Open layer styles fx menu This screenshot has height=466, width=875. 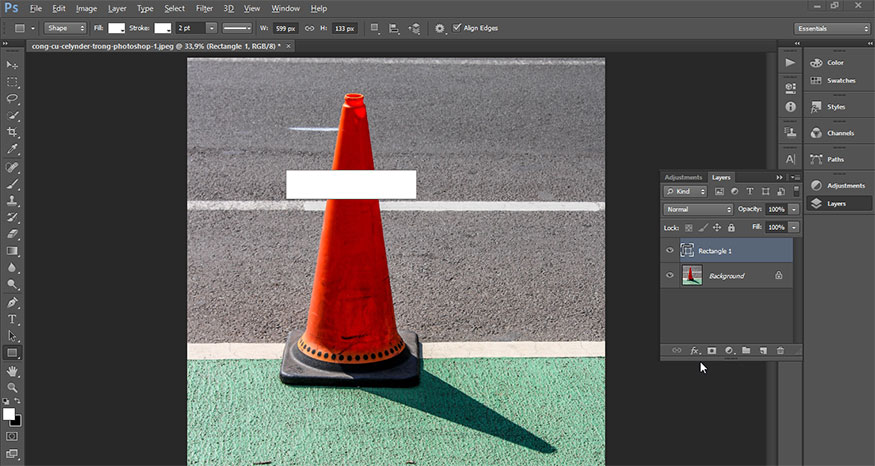[695, 351]
